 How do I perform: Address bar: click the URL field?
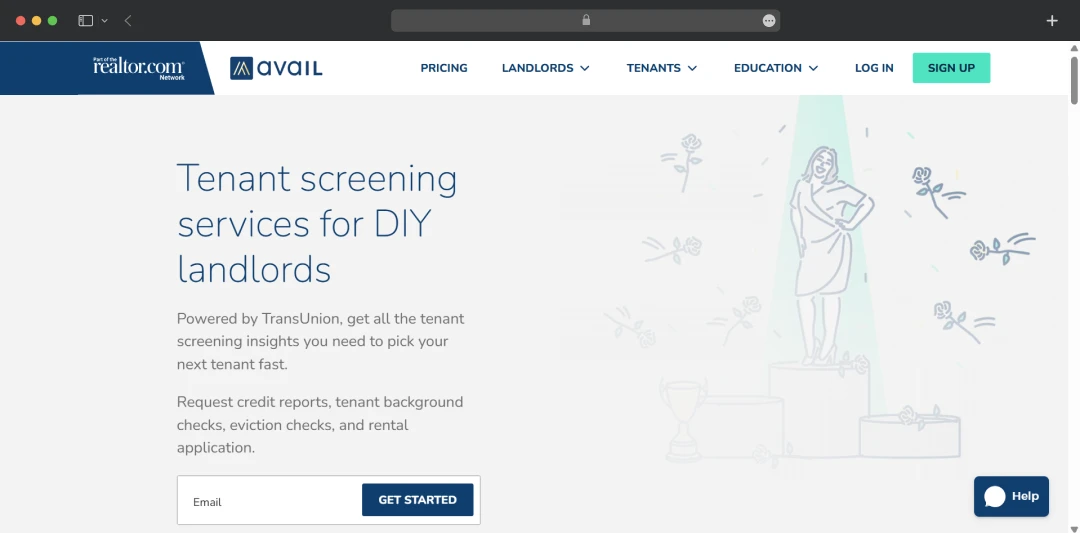coord(585,21)
